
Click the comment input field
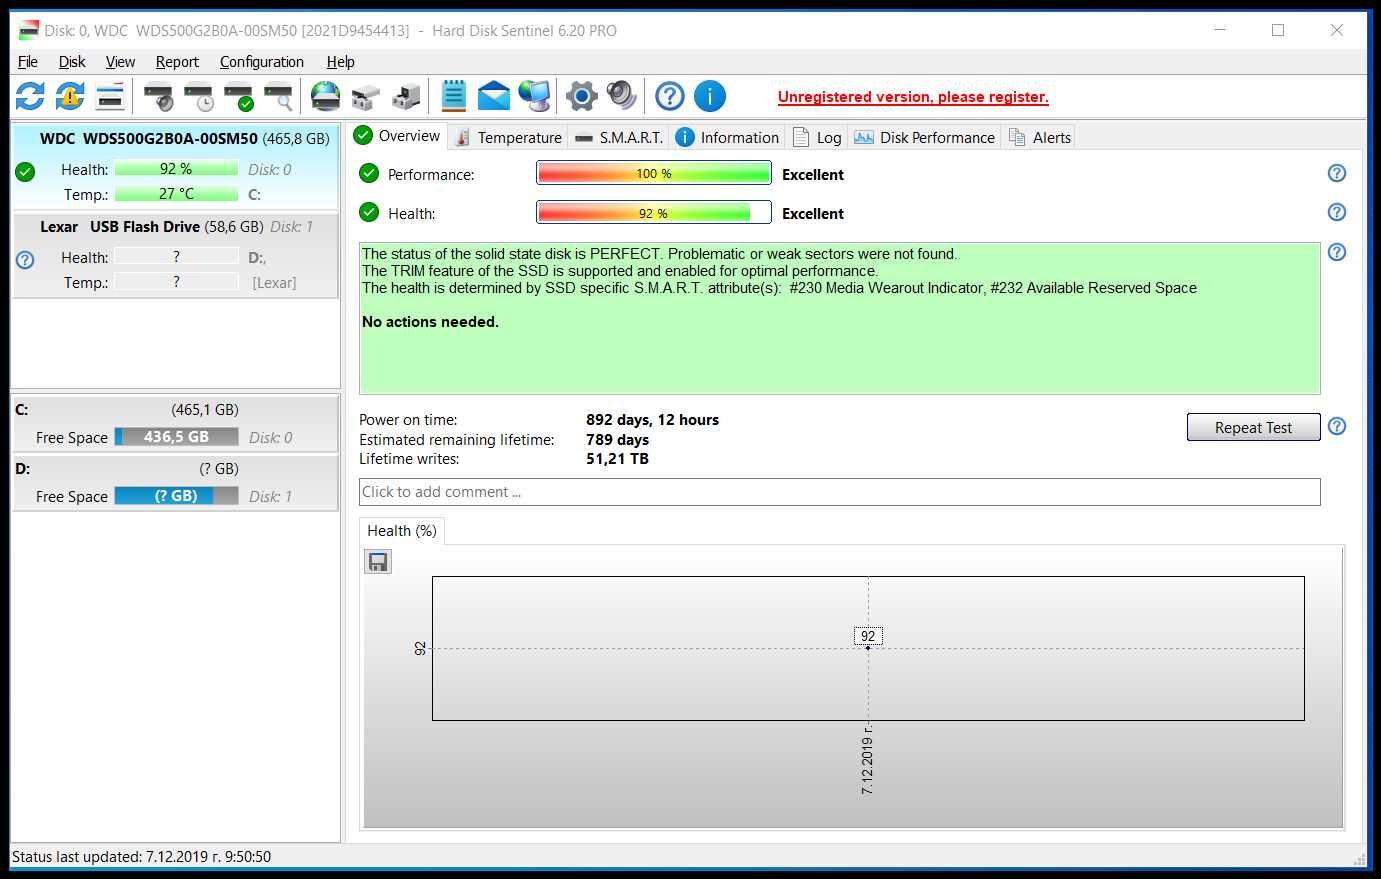(x=839, y=492)
